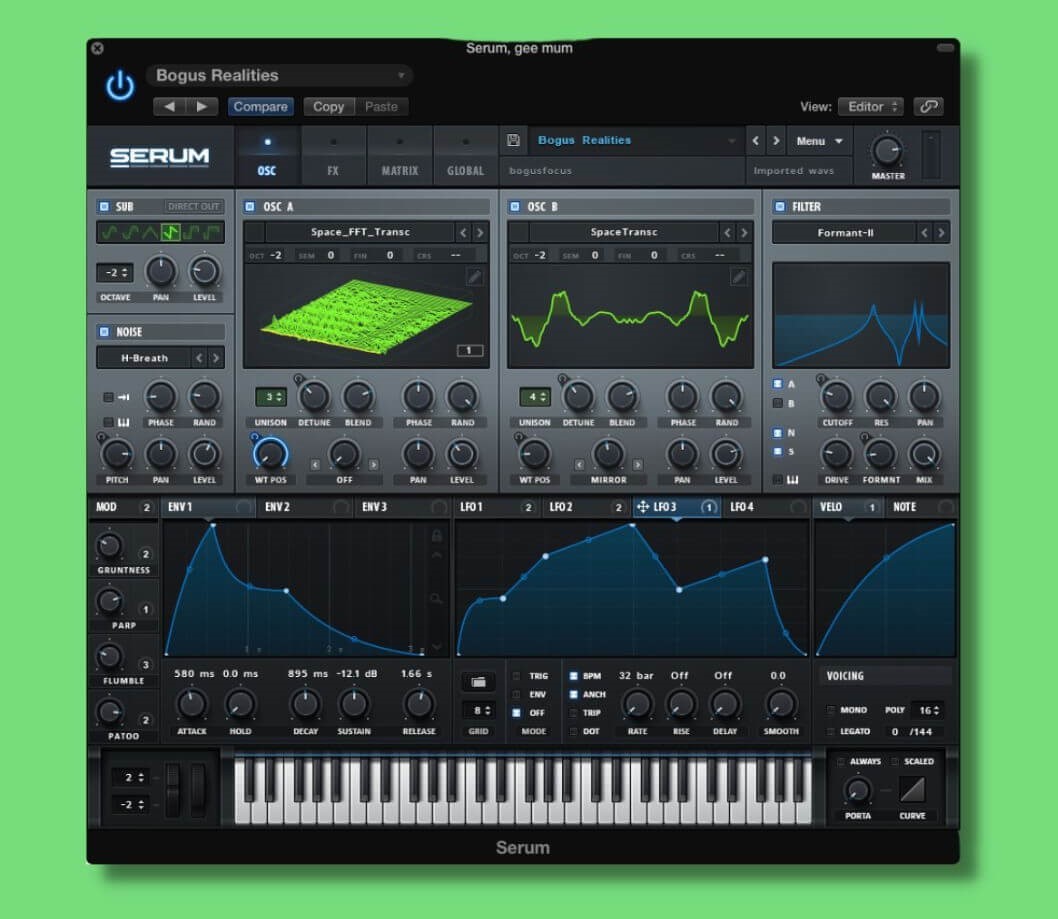Click the Compare button
The height and width of the screenshot is (919, 1058).
[260, 106]
